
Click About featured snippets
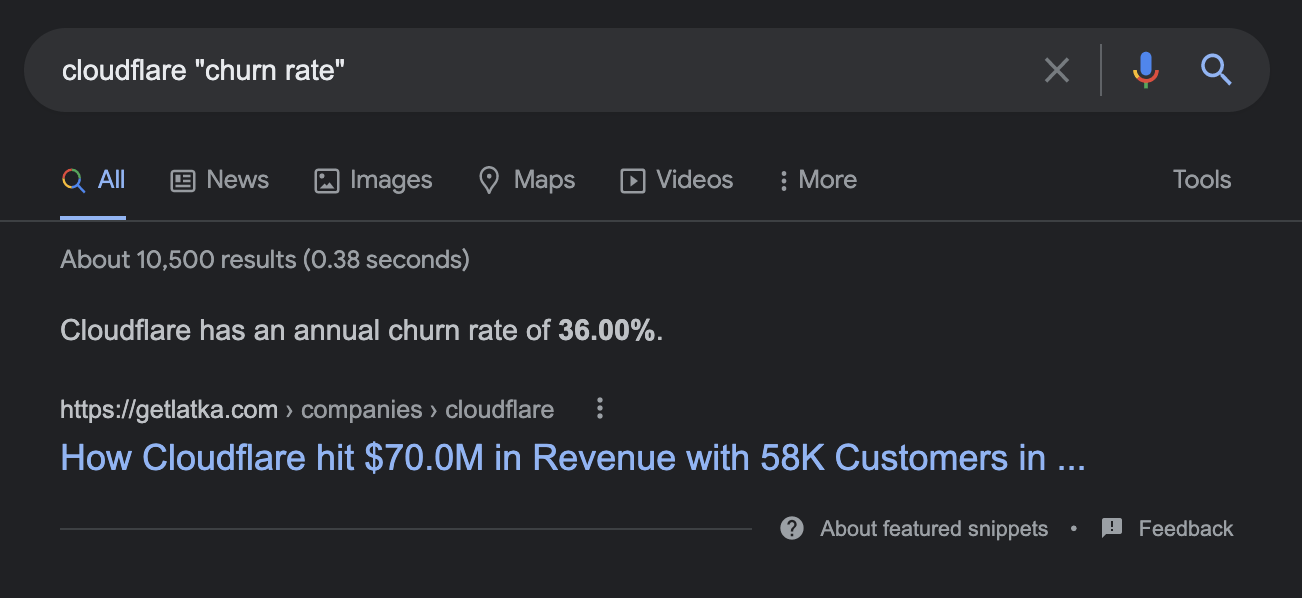click(x=932, y=528)
